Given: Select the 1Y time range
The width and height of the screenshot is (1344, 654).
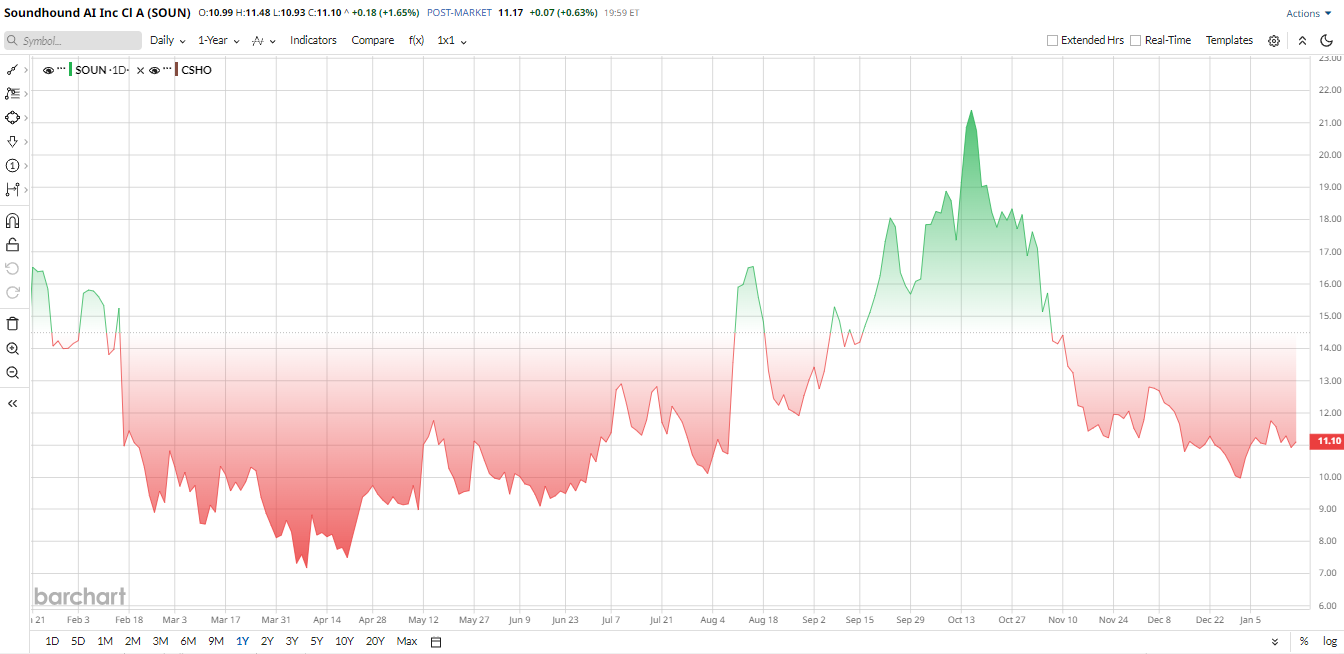Looking at the screenshot, I should [243, 641].
